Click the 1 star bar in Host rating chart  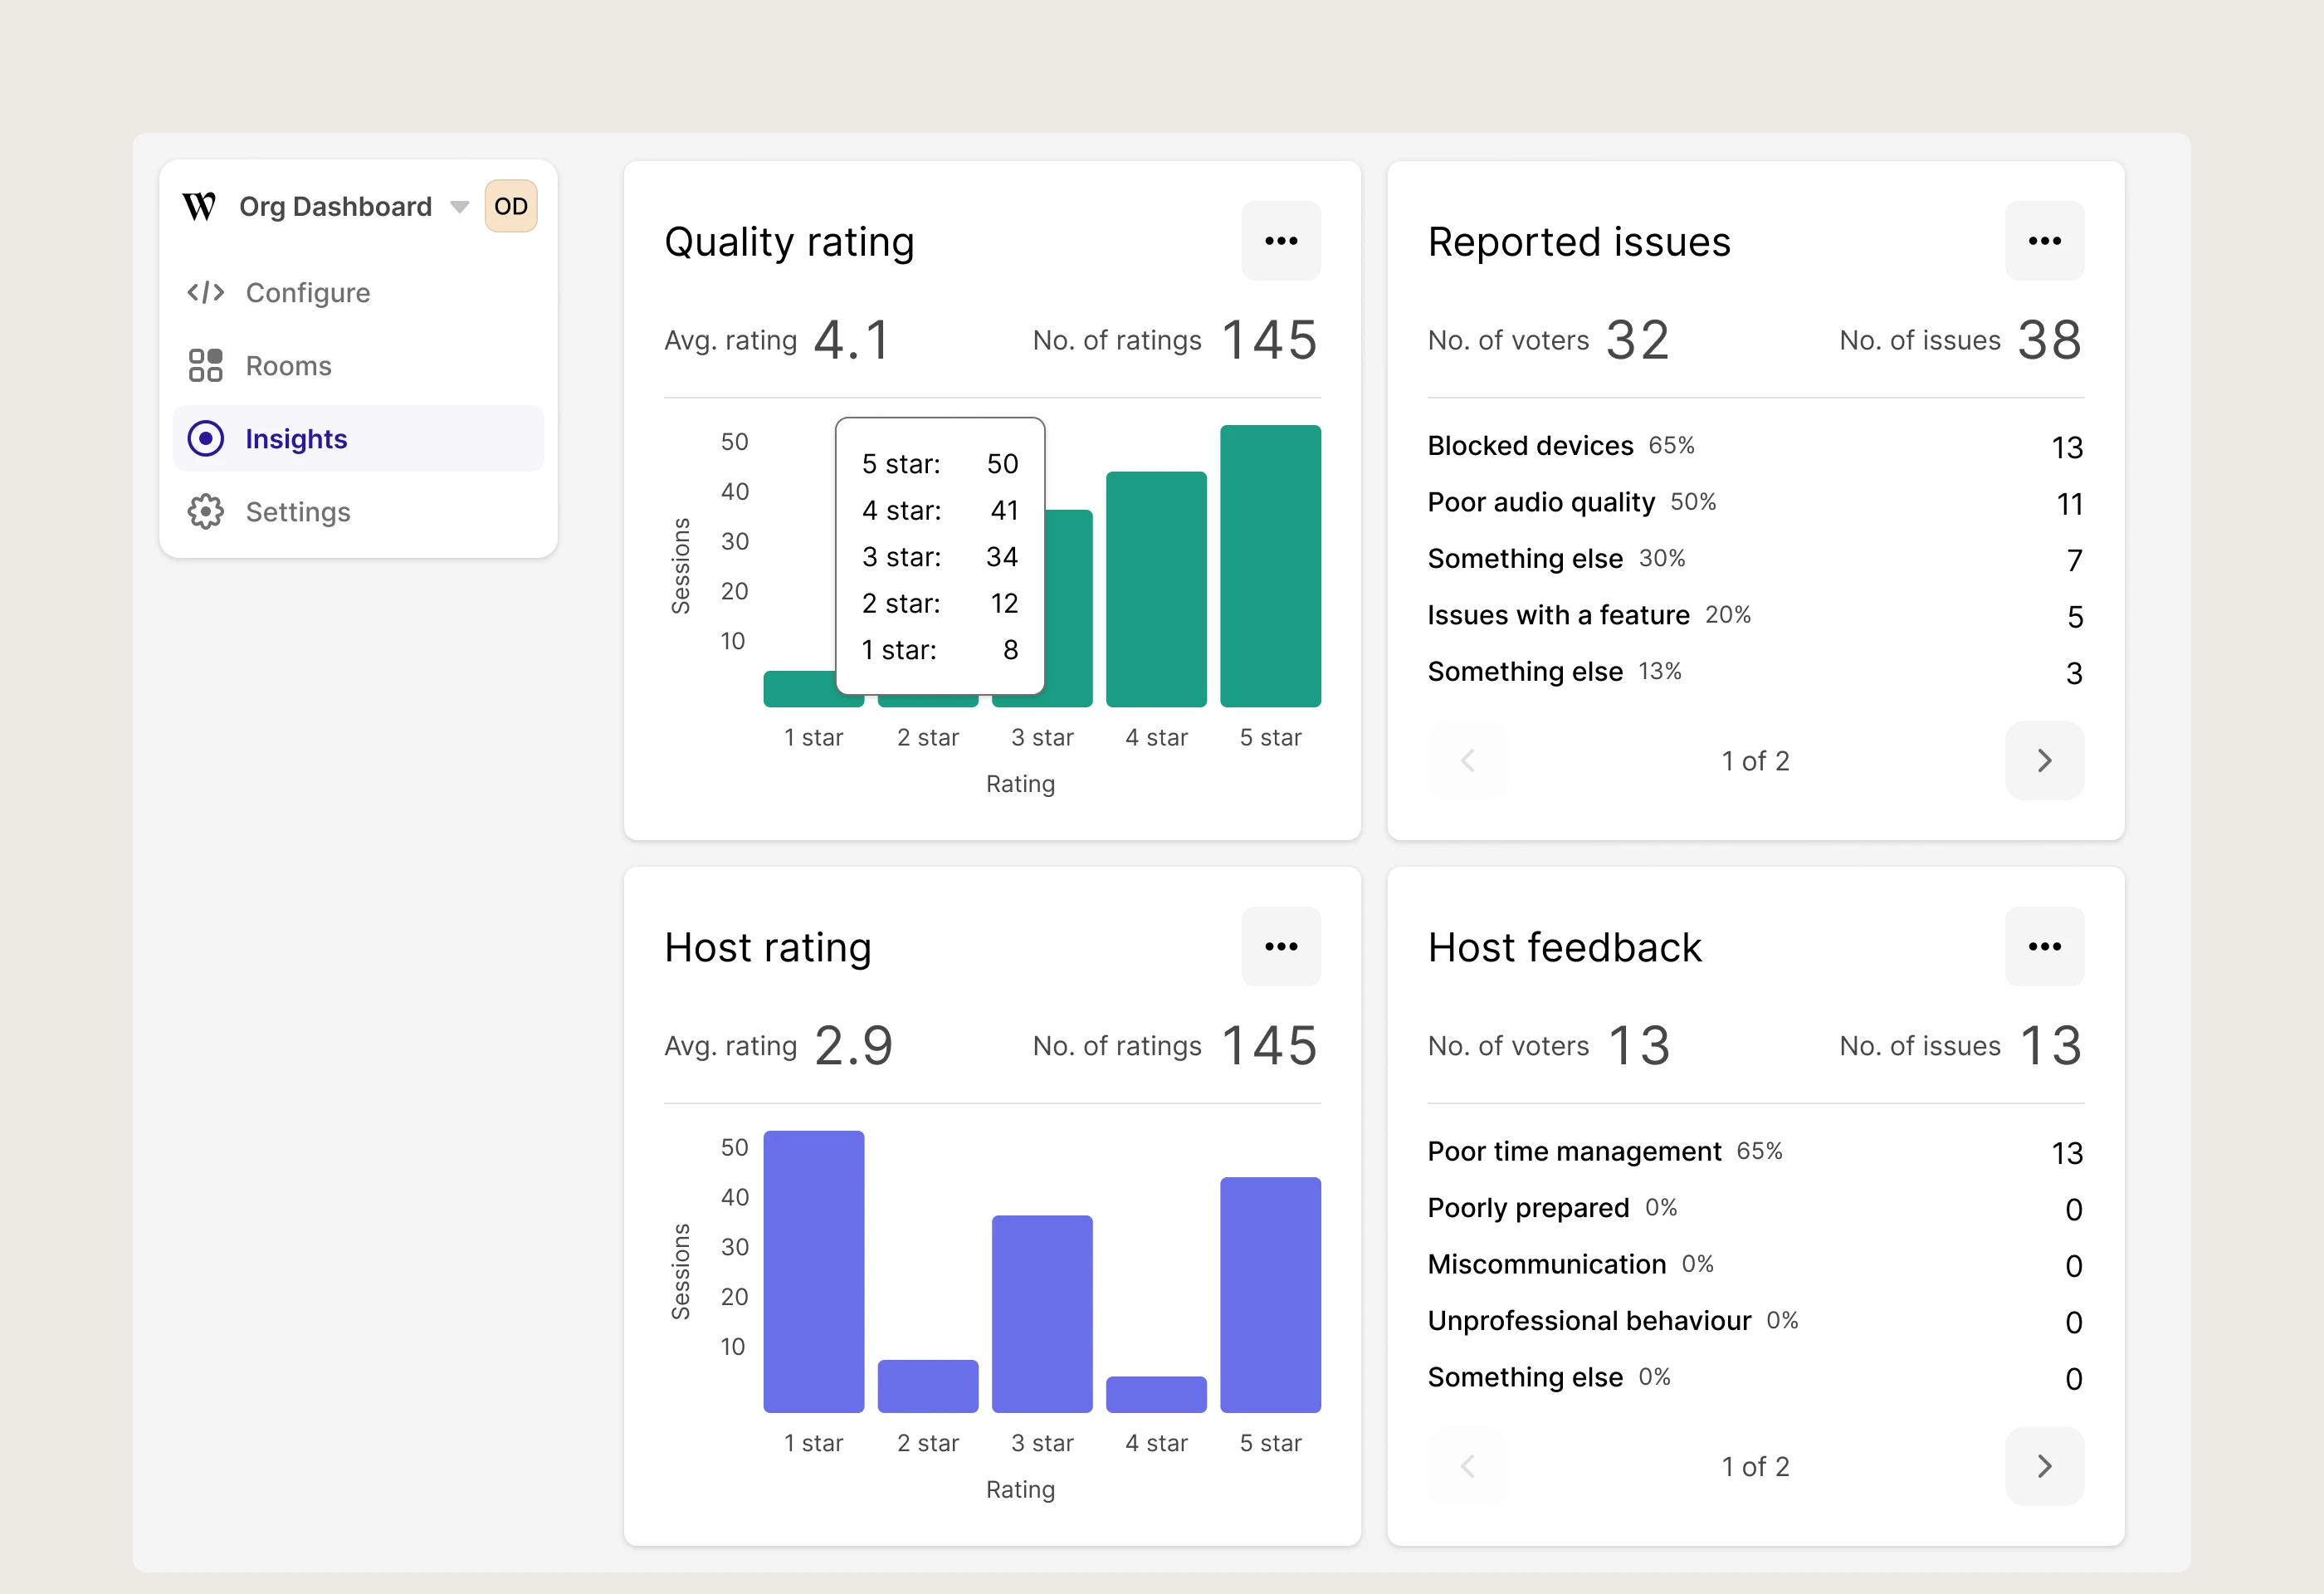coord(814,1271)
